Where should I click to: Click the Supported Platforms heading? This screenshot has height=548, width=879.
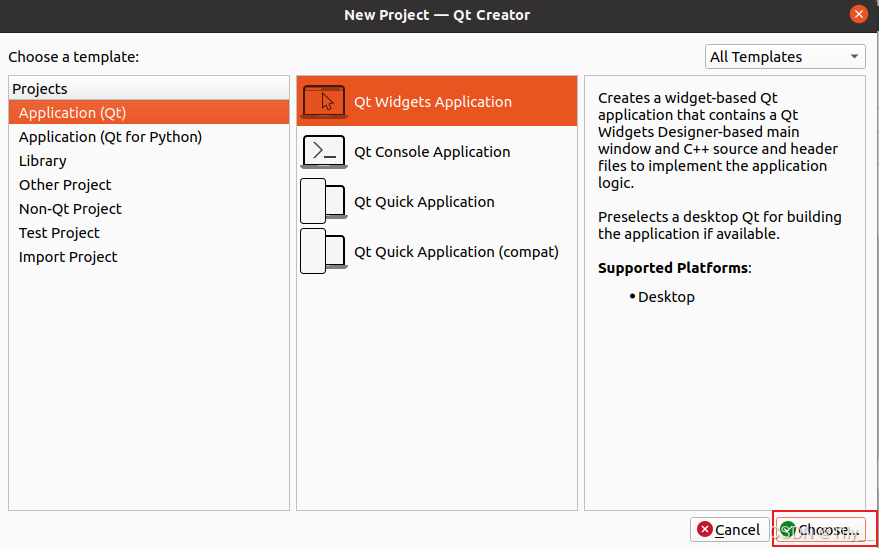click(674, 268)
